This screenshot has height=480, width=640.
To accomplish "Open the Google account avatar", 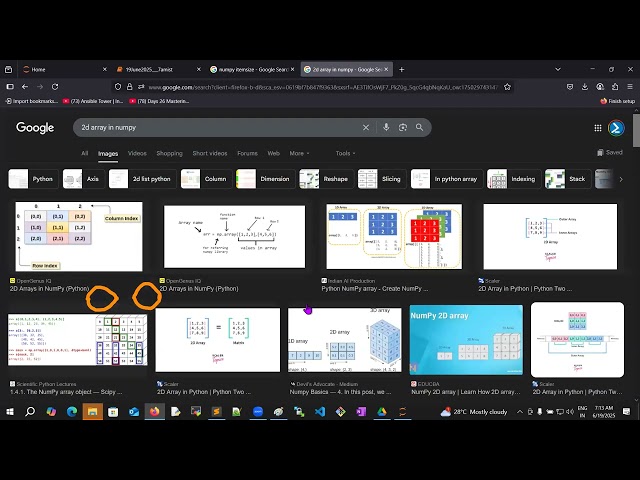I will [x=616, y=127].
